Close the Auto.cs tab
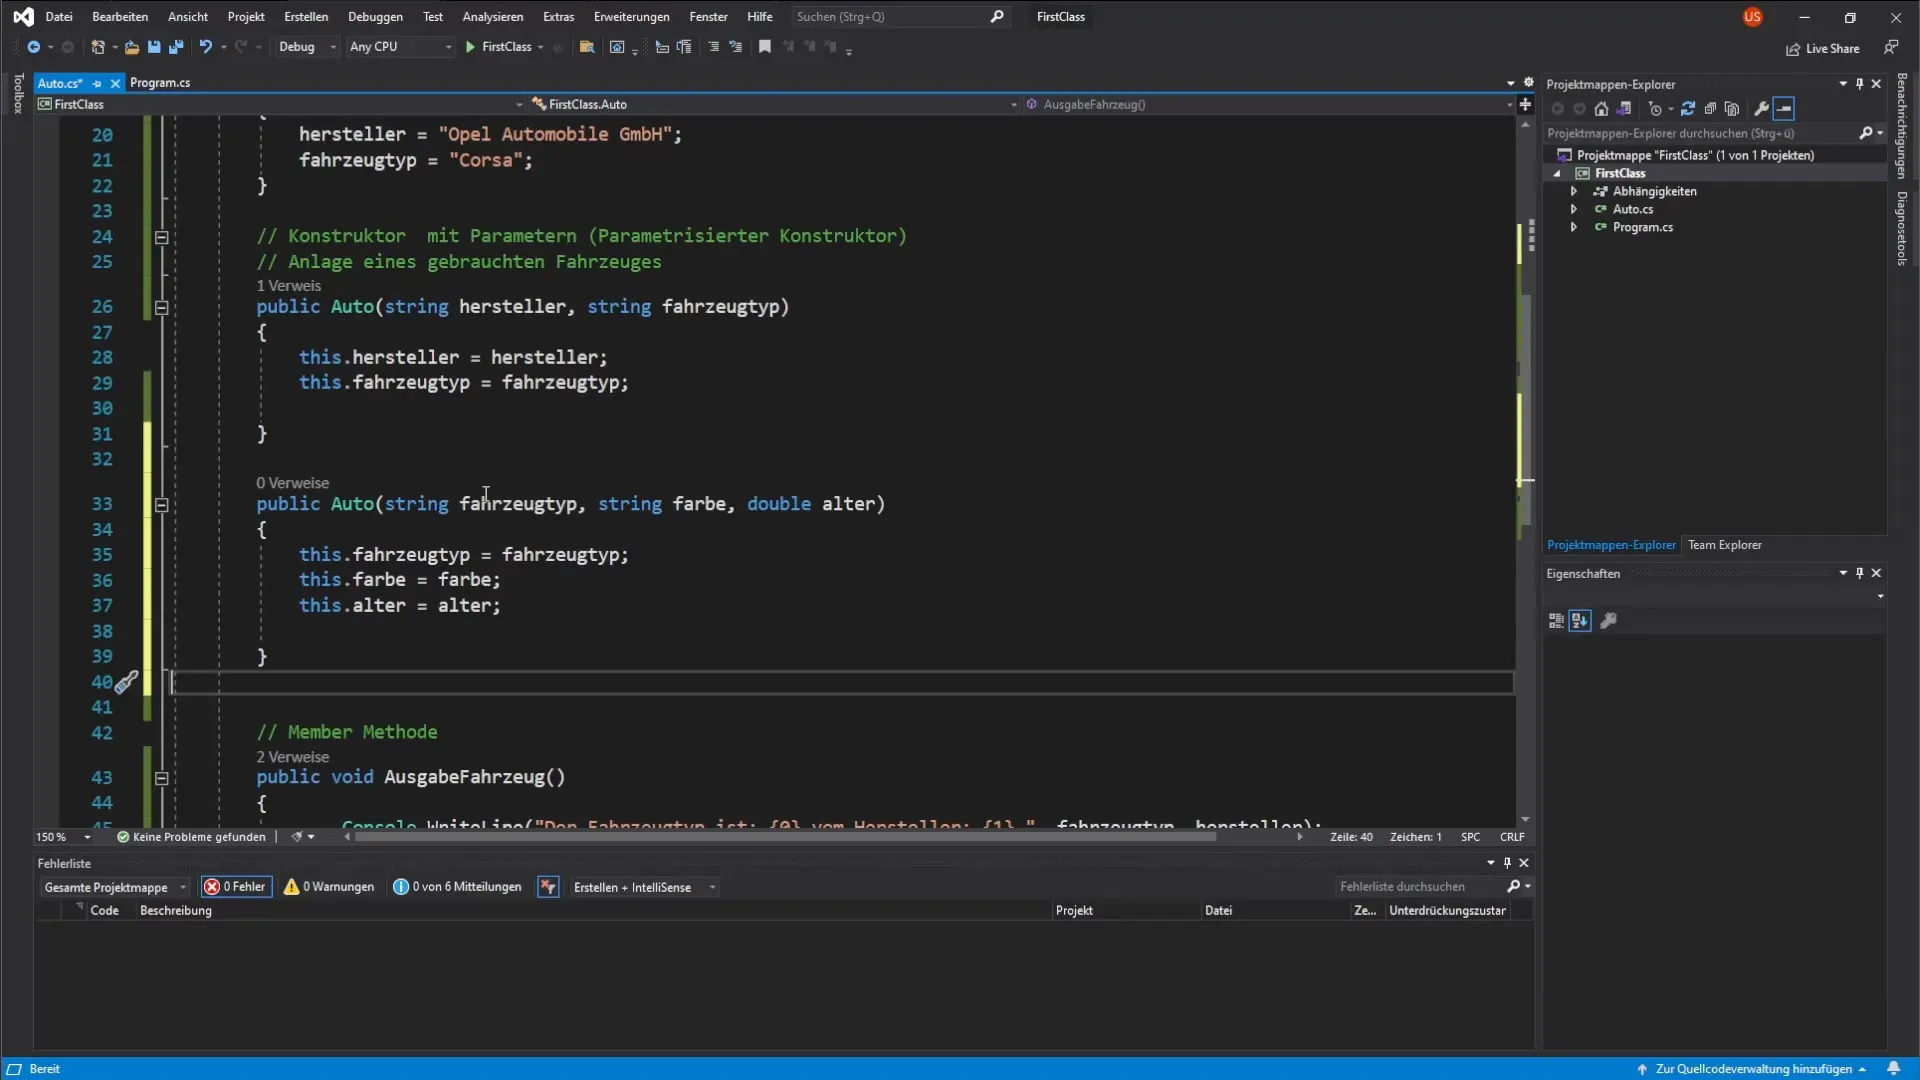The image size is (1920, 1080). click(115, 83)
